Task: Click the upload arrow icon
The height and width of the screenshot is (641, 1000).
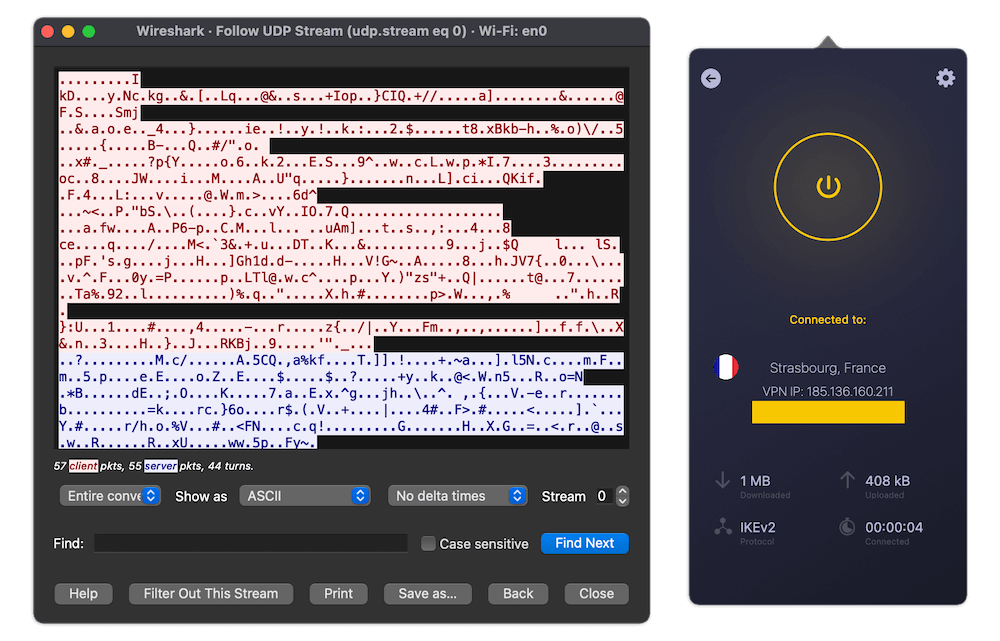Action: tap(846, 481)
